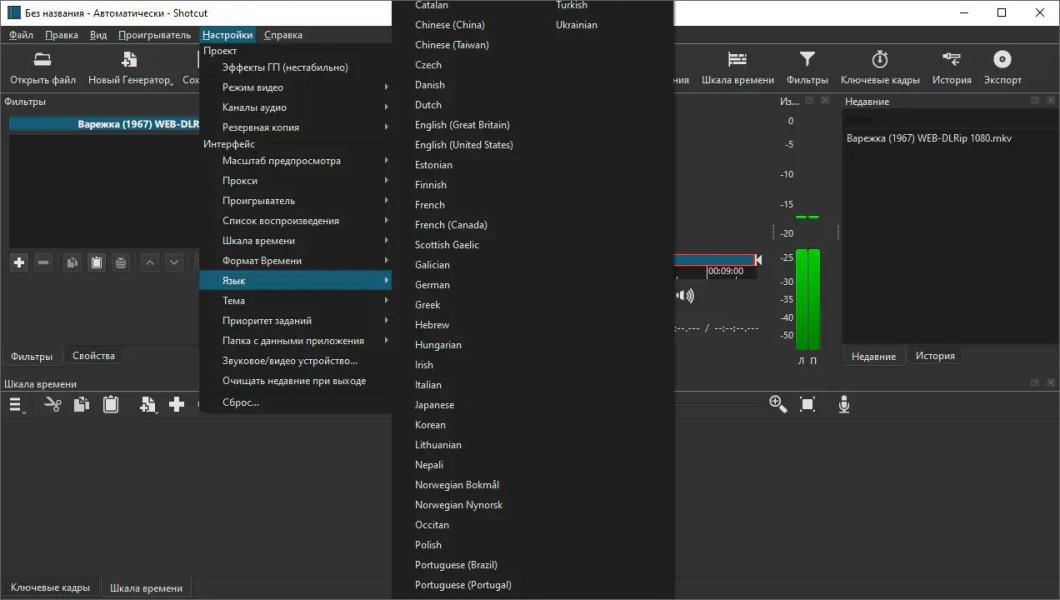This screenshot has width=1060, height=600.
Task: Click the volume speaker icon in the player
Action: [685, 295]
